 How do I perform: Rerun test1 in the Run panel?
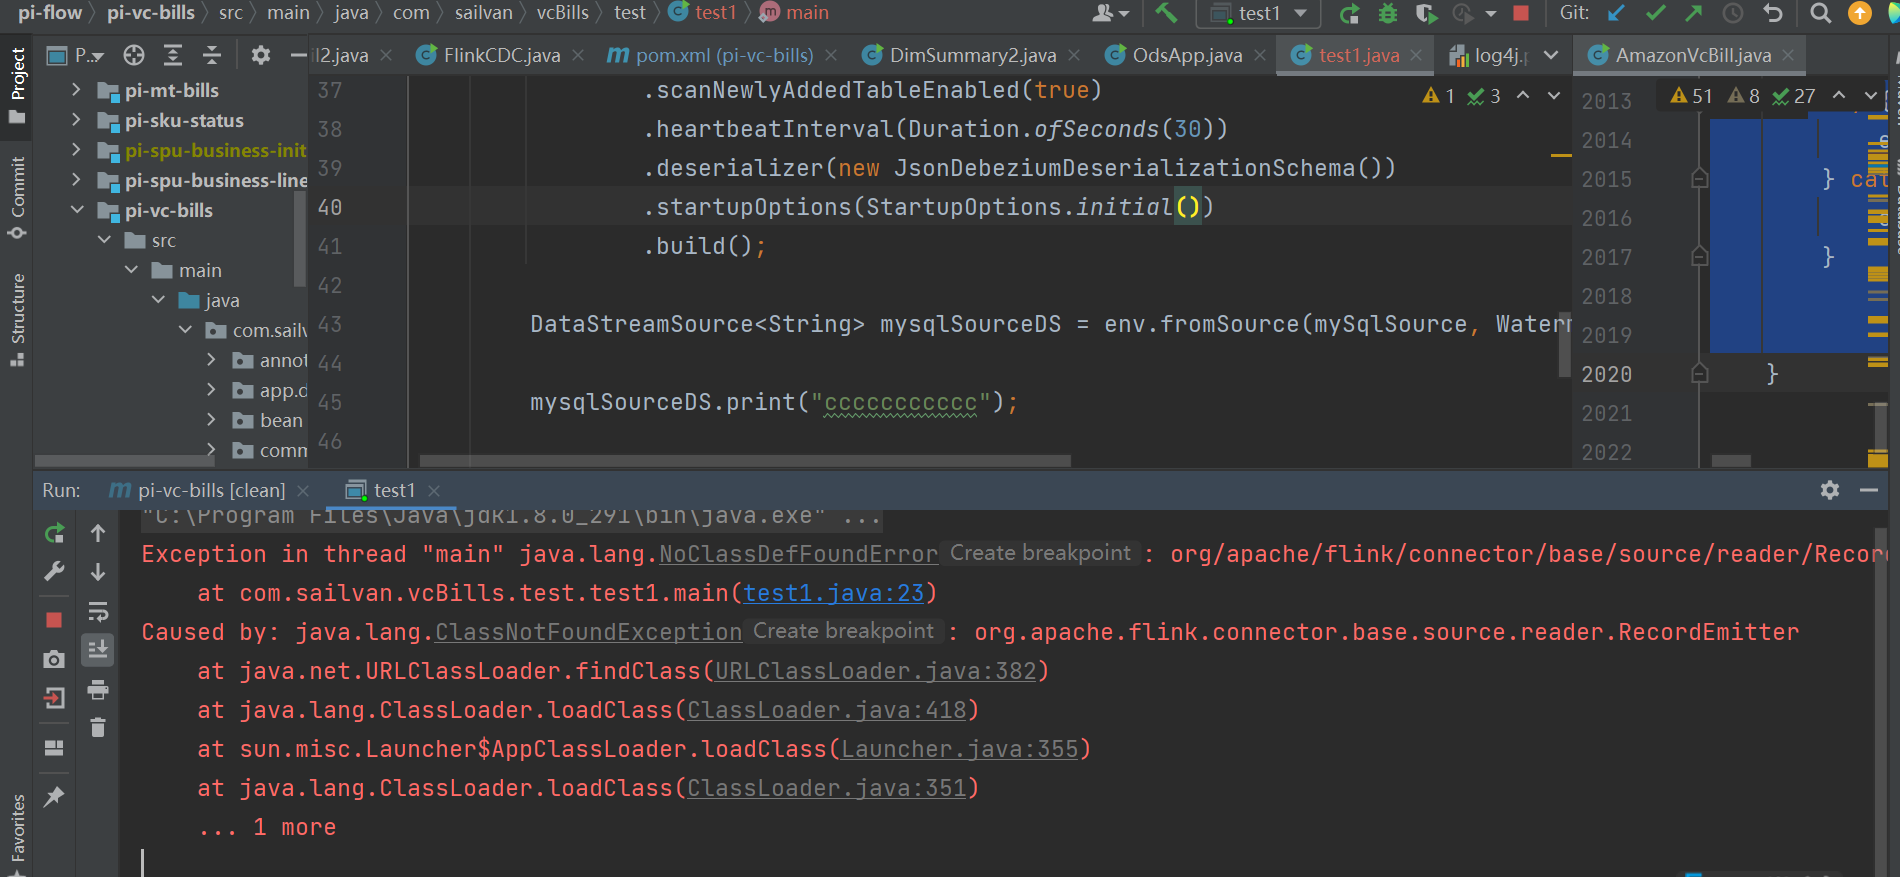pos(55,533)
